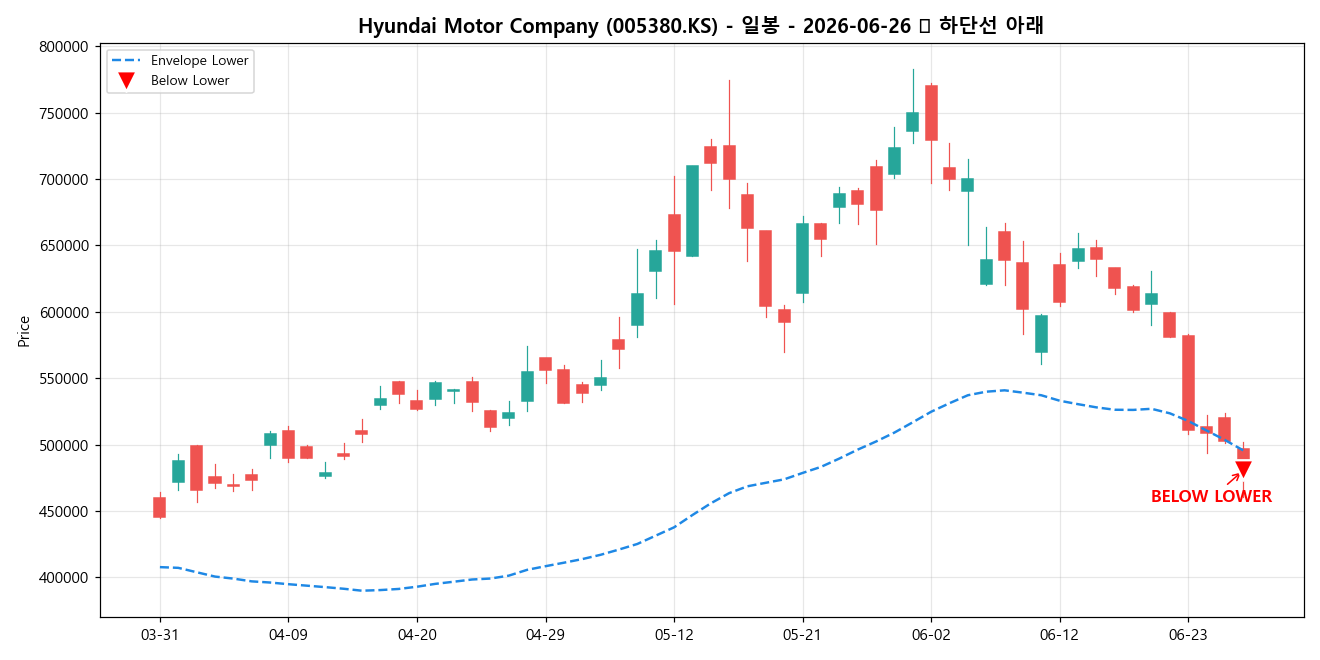Screen dimensions: 1320x660
Task: Click the 05-21 date label
Action: [x=802, y=635]
